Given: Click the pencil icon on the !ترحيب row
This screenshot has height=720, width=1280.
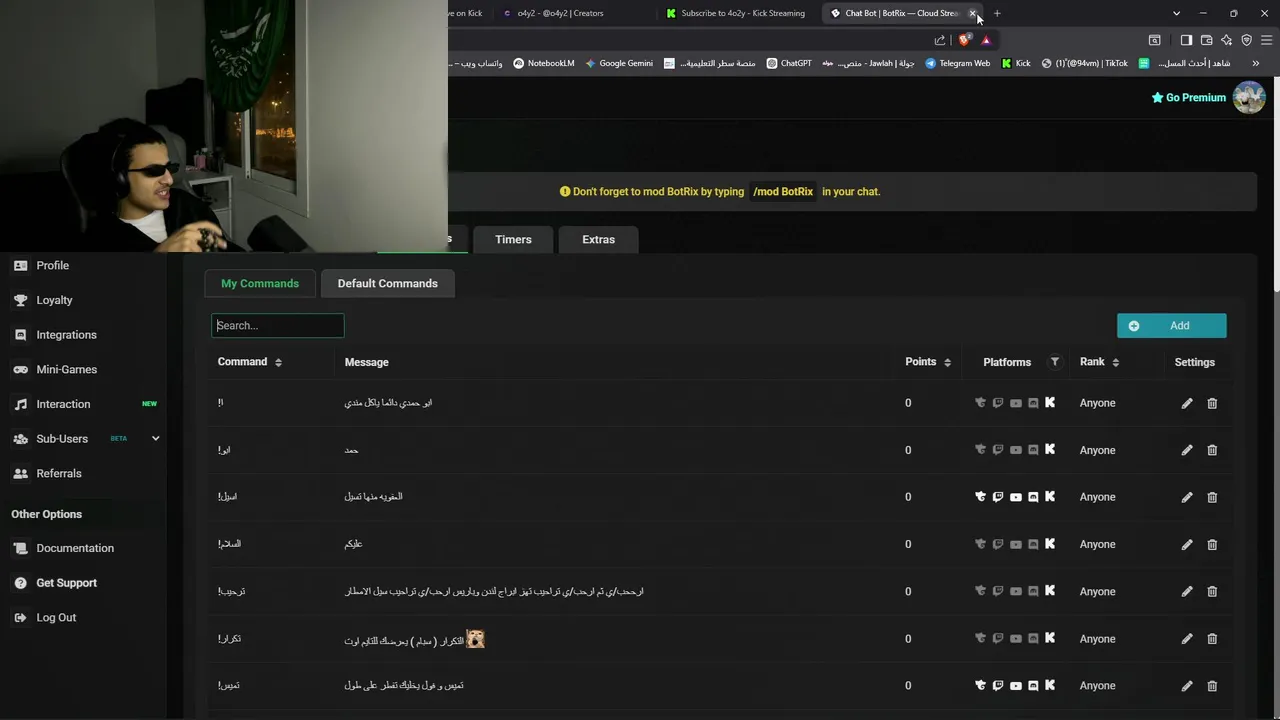Looking at the screenshot, I should [x=1187, y=591].
